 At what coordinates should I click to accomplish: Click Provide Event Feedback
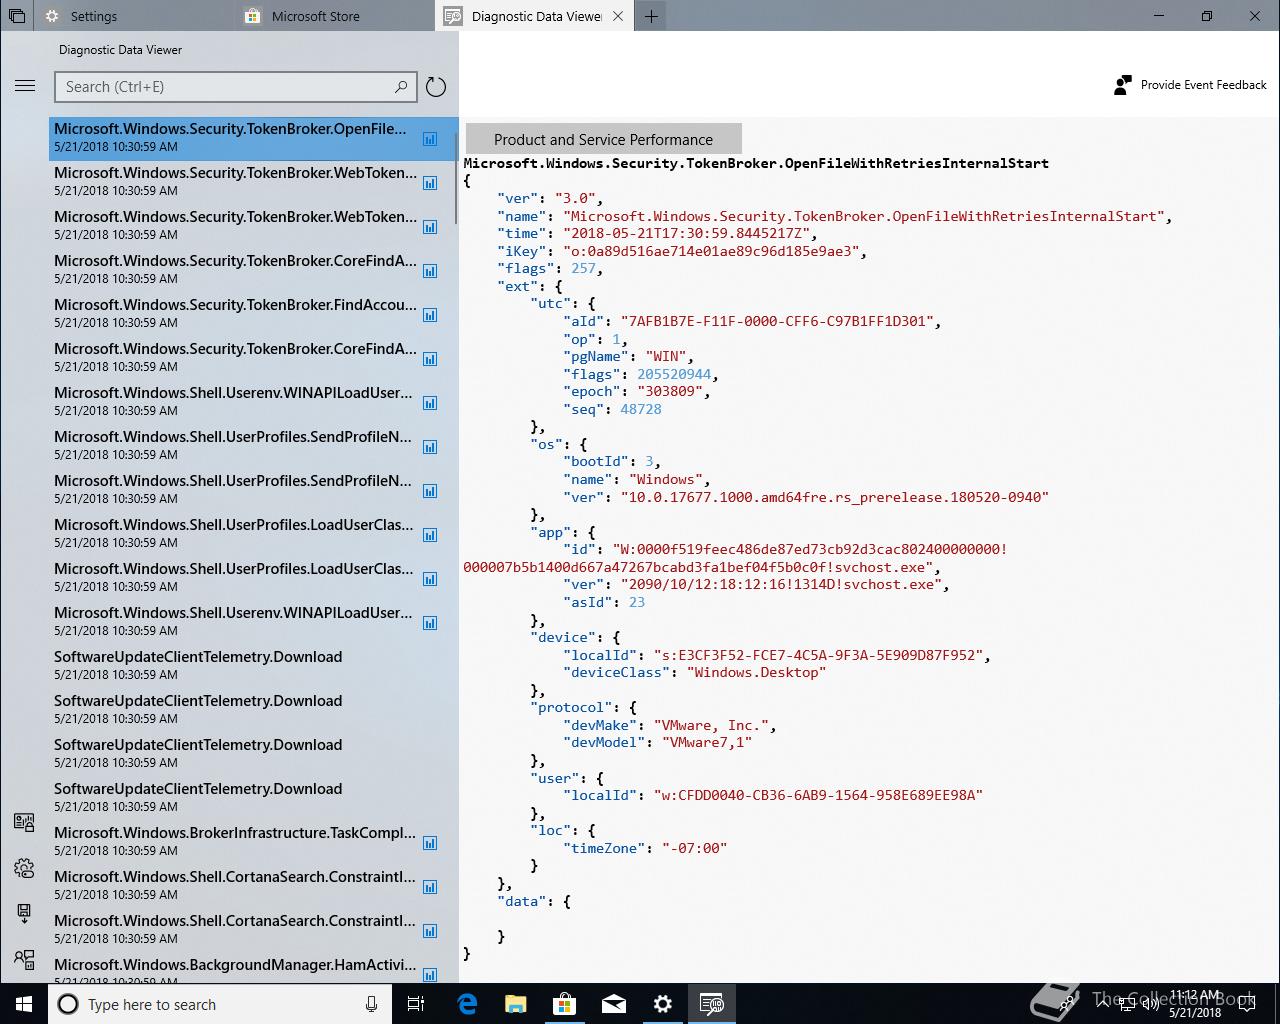click(x=1190, y=85)
